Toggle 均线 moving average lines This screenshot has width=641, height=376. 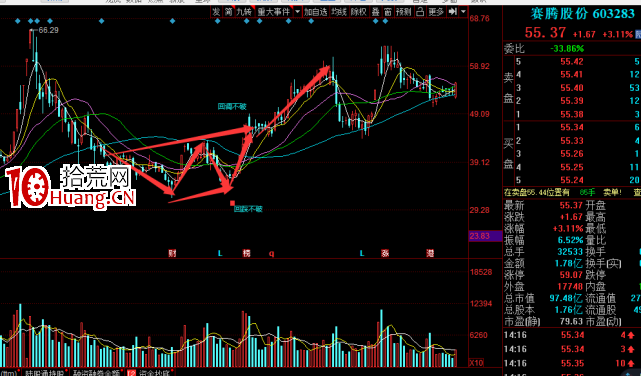tap(339, 12)
